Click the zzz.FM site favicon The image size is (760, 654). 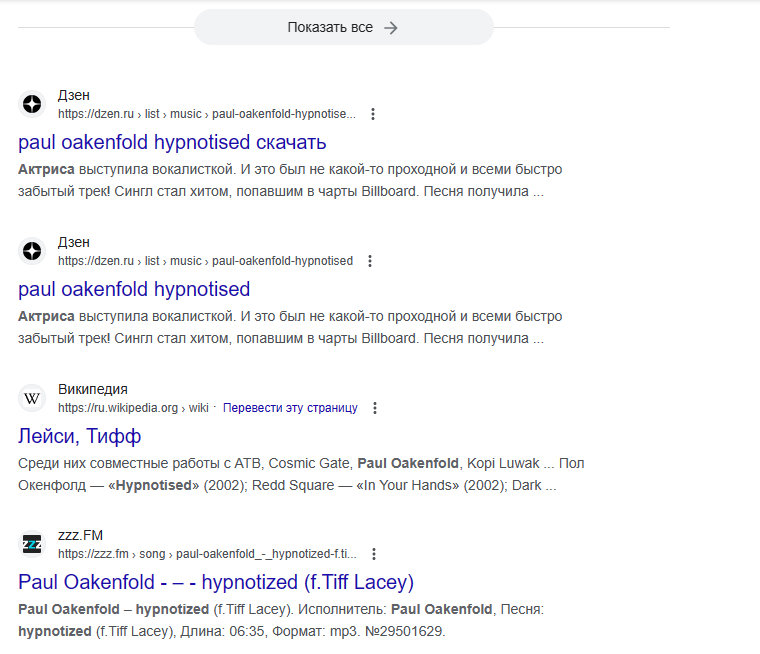32,544
